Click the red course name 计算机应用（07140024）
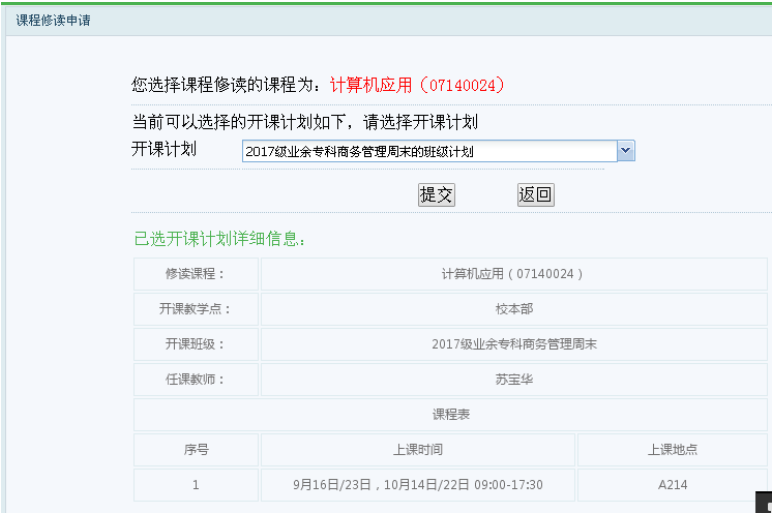Viewport: 779px width, 522px height. (x=416, y=85)
